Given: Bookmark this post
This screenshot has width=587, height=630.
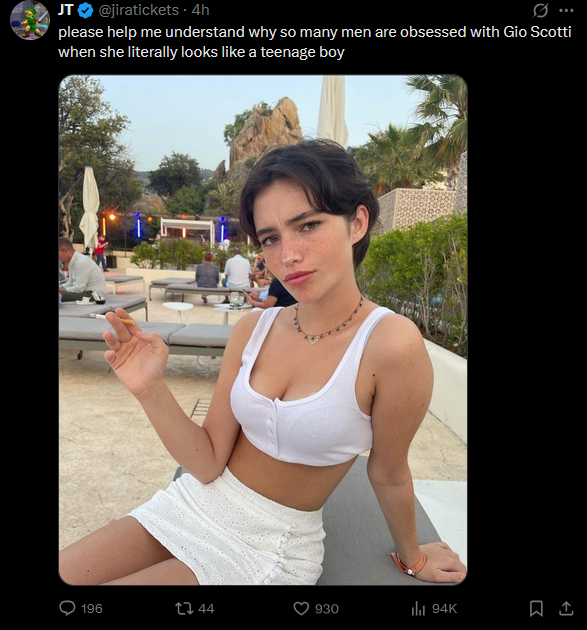Looking at the screenshot, I should 536,608.
